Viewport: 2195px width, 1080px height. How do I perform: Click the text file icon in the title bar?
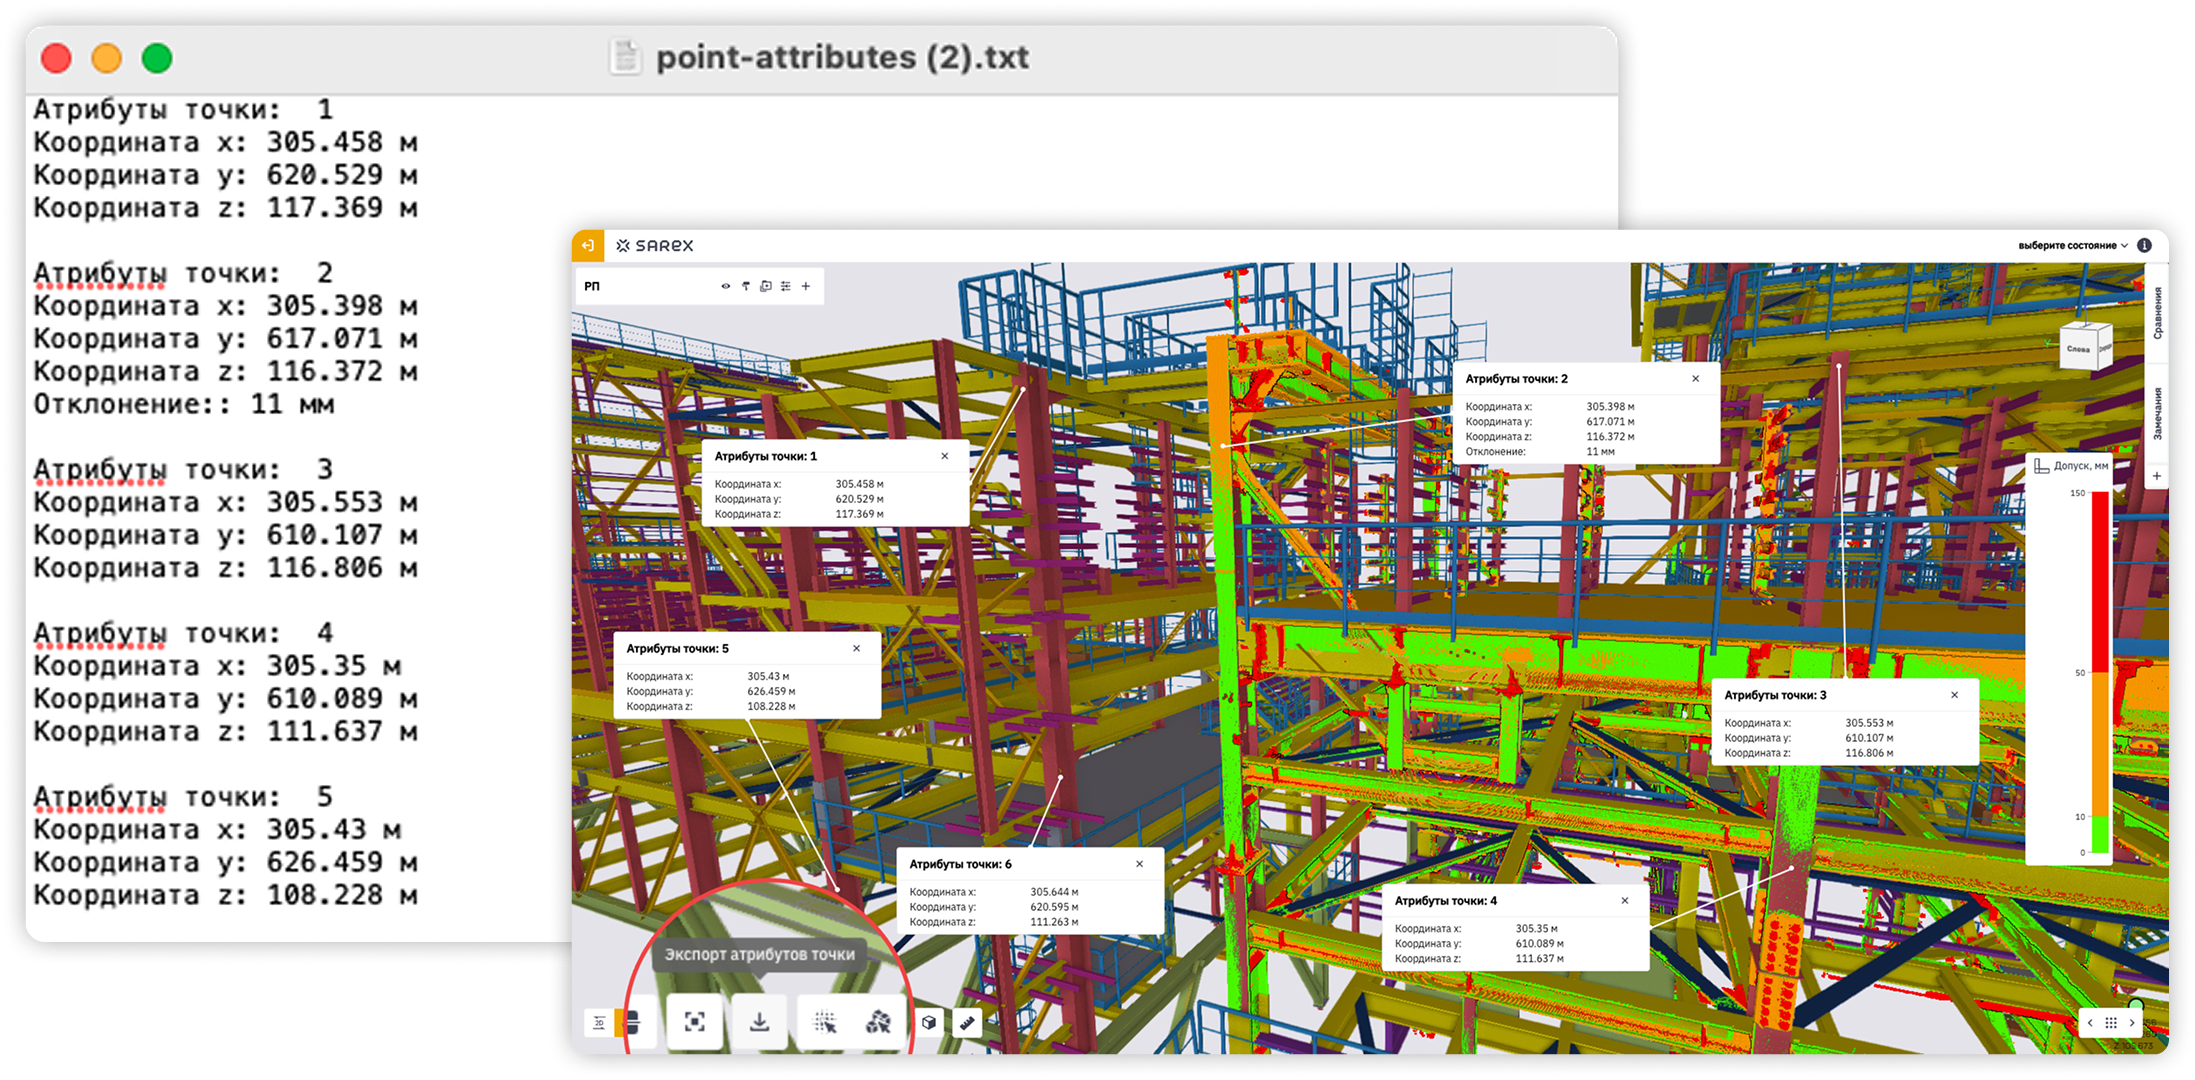(625, 57)
